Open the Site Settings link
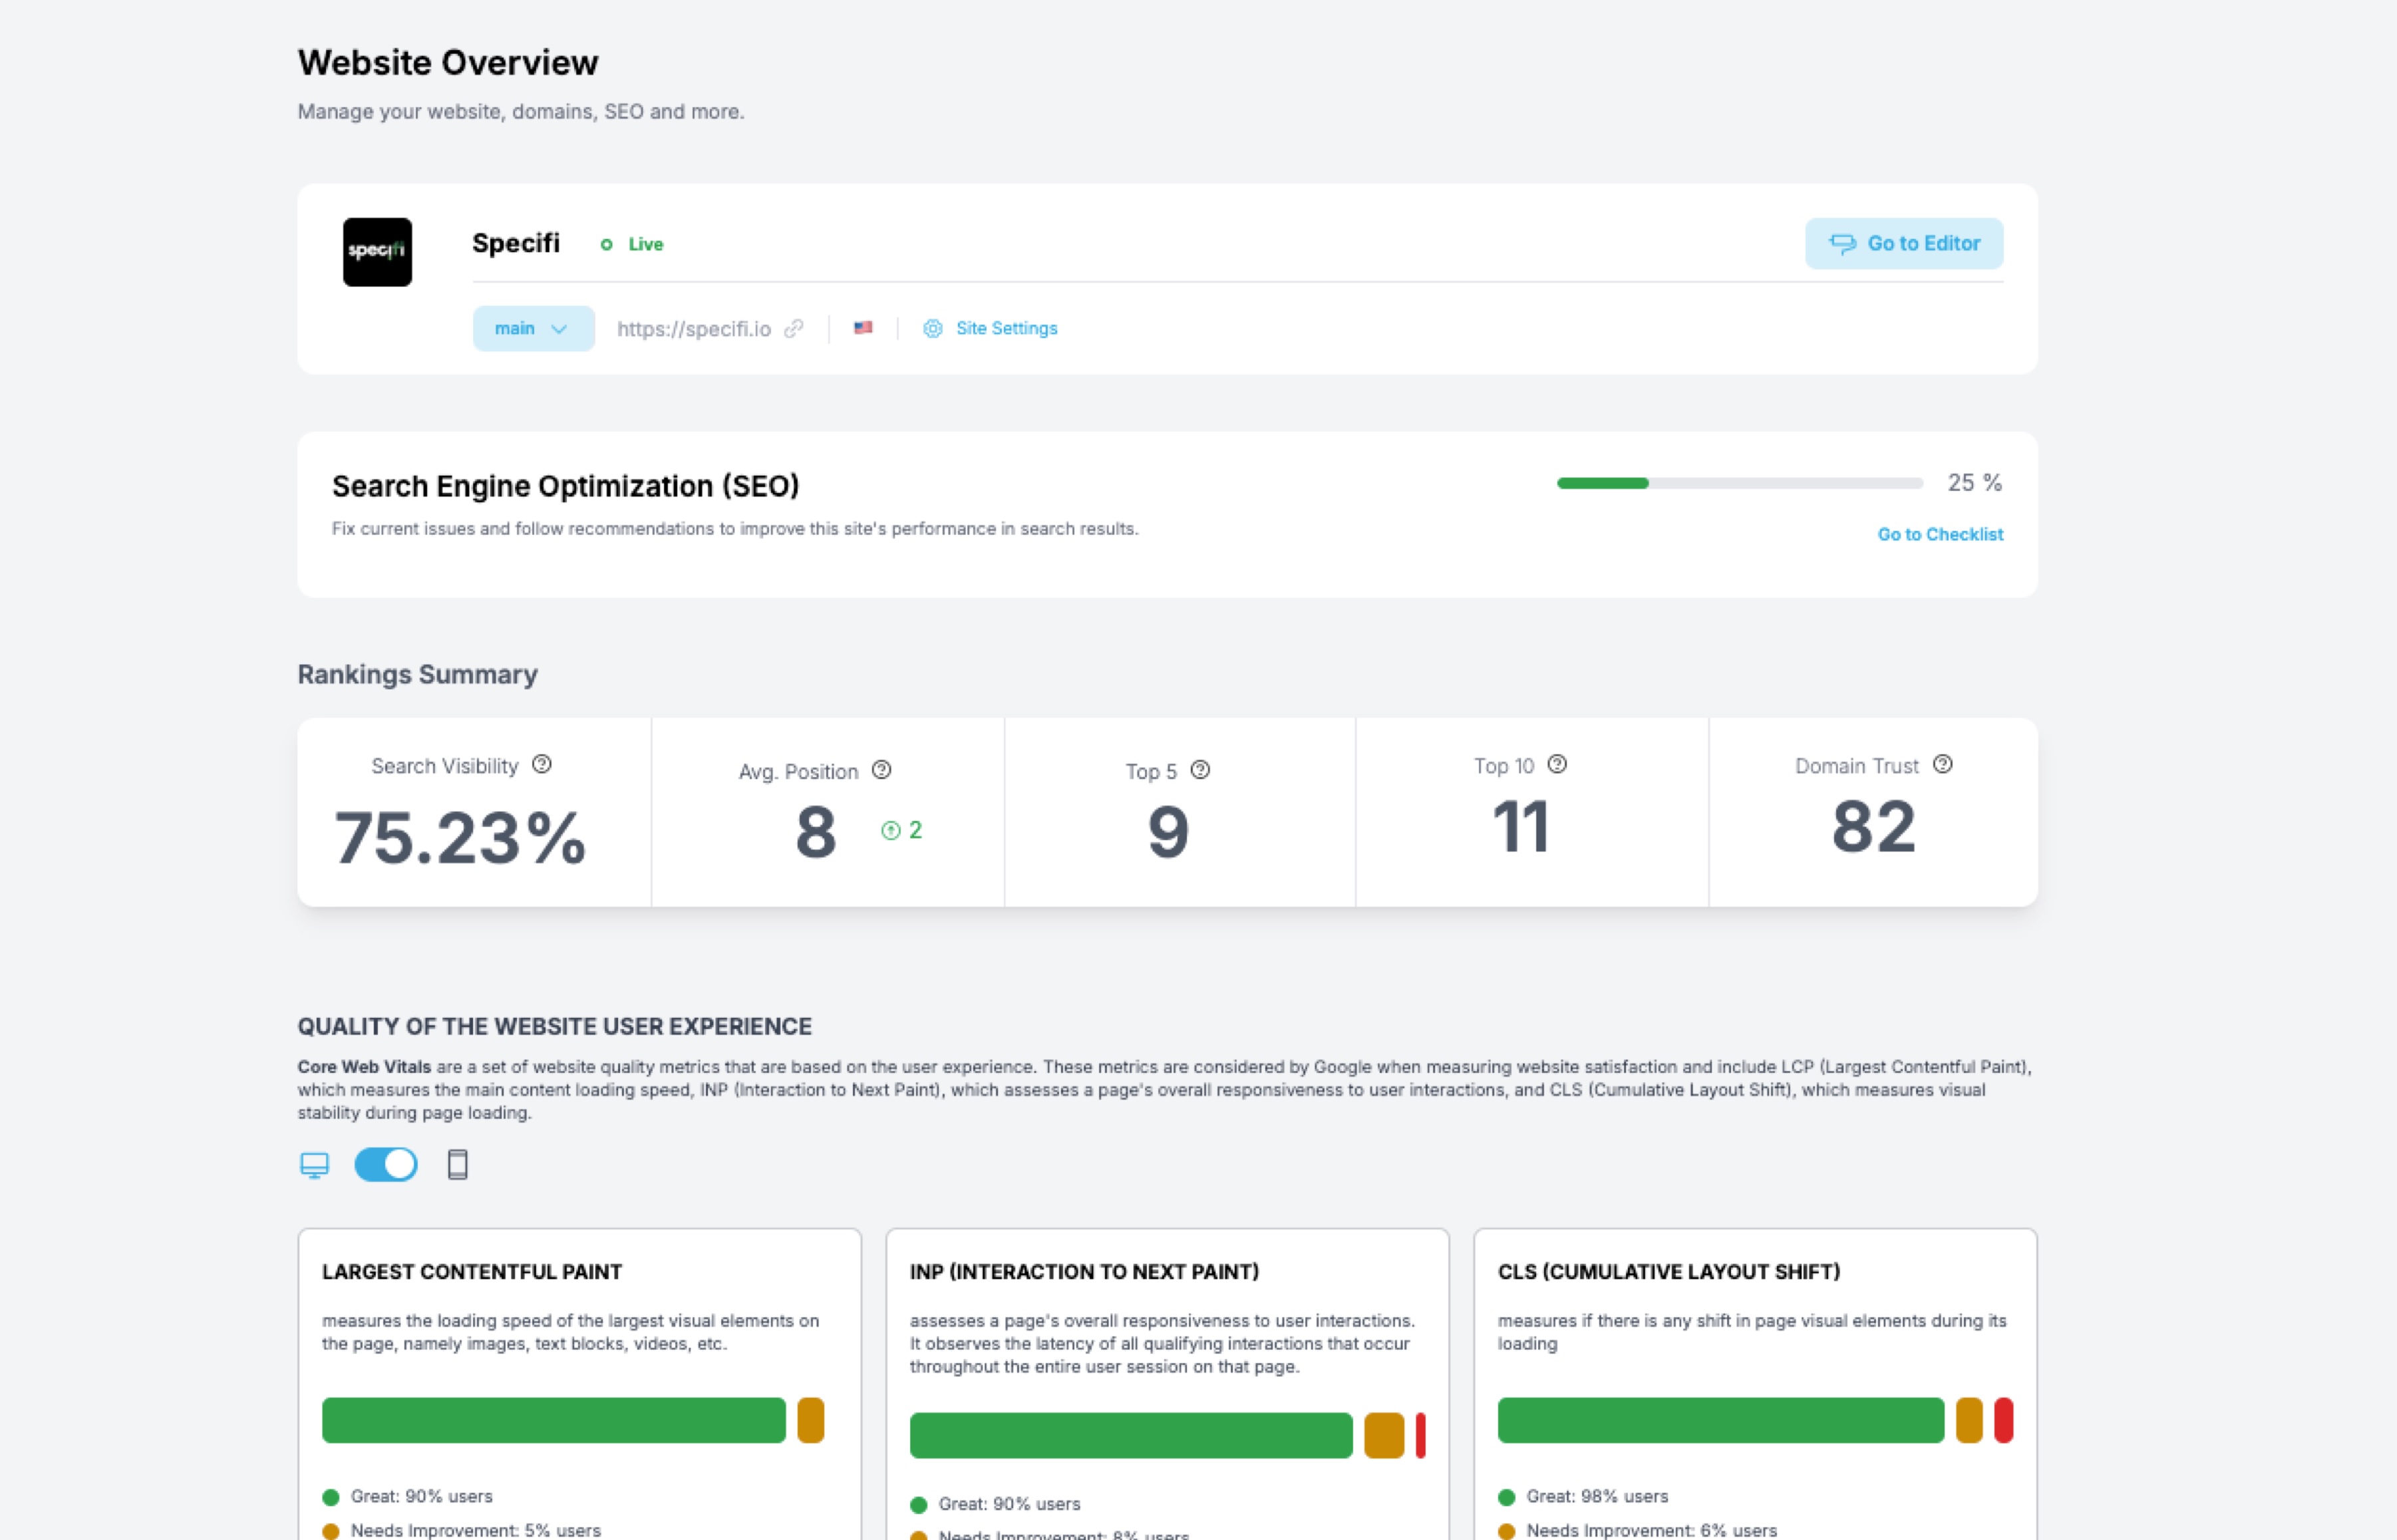Image resolution: width=2397 pixels, height=1540 pixels. pyautogui.click(x=1006, y=329)
